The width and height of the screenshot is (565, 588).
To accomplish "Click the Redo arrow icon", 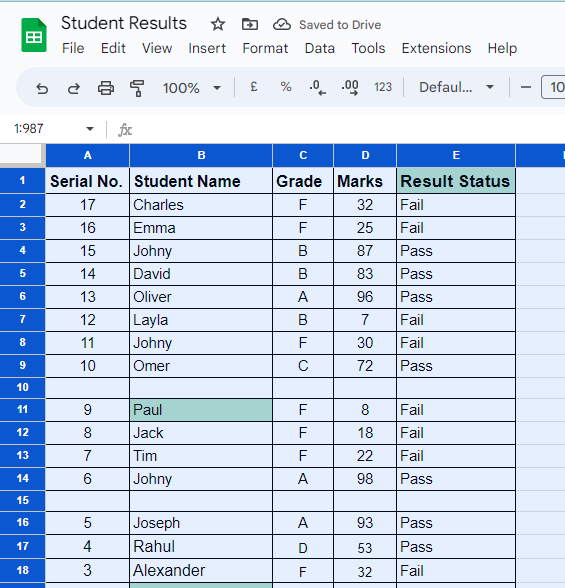I will [x=74, y=88].
